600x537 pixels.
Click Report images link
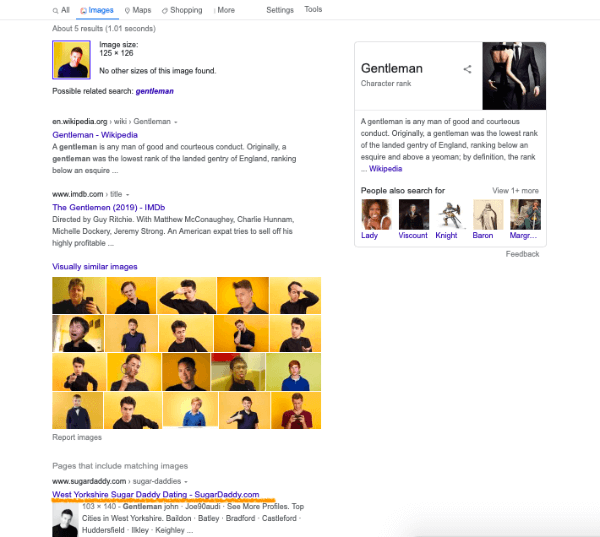coord(77,437)
